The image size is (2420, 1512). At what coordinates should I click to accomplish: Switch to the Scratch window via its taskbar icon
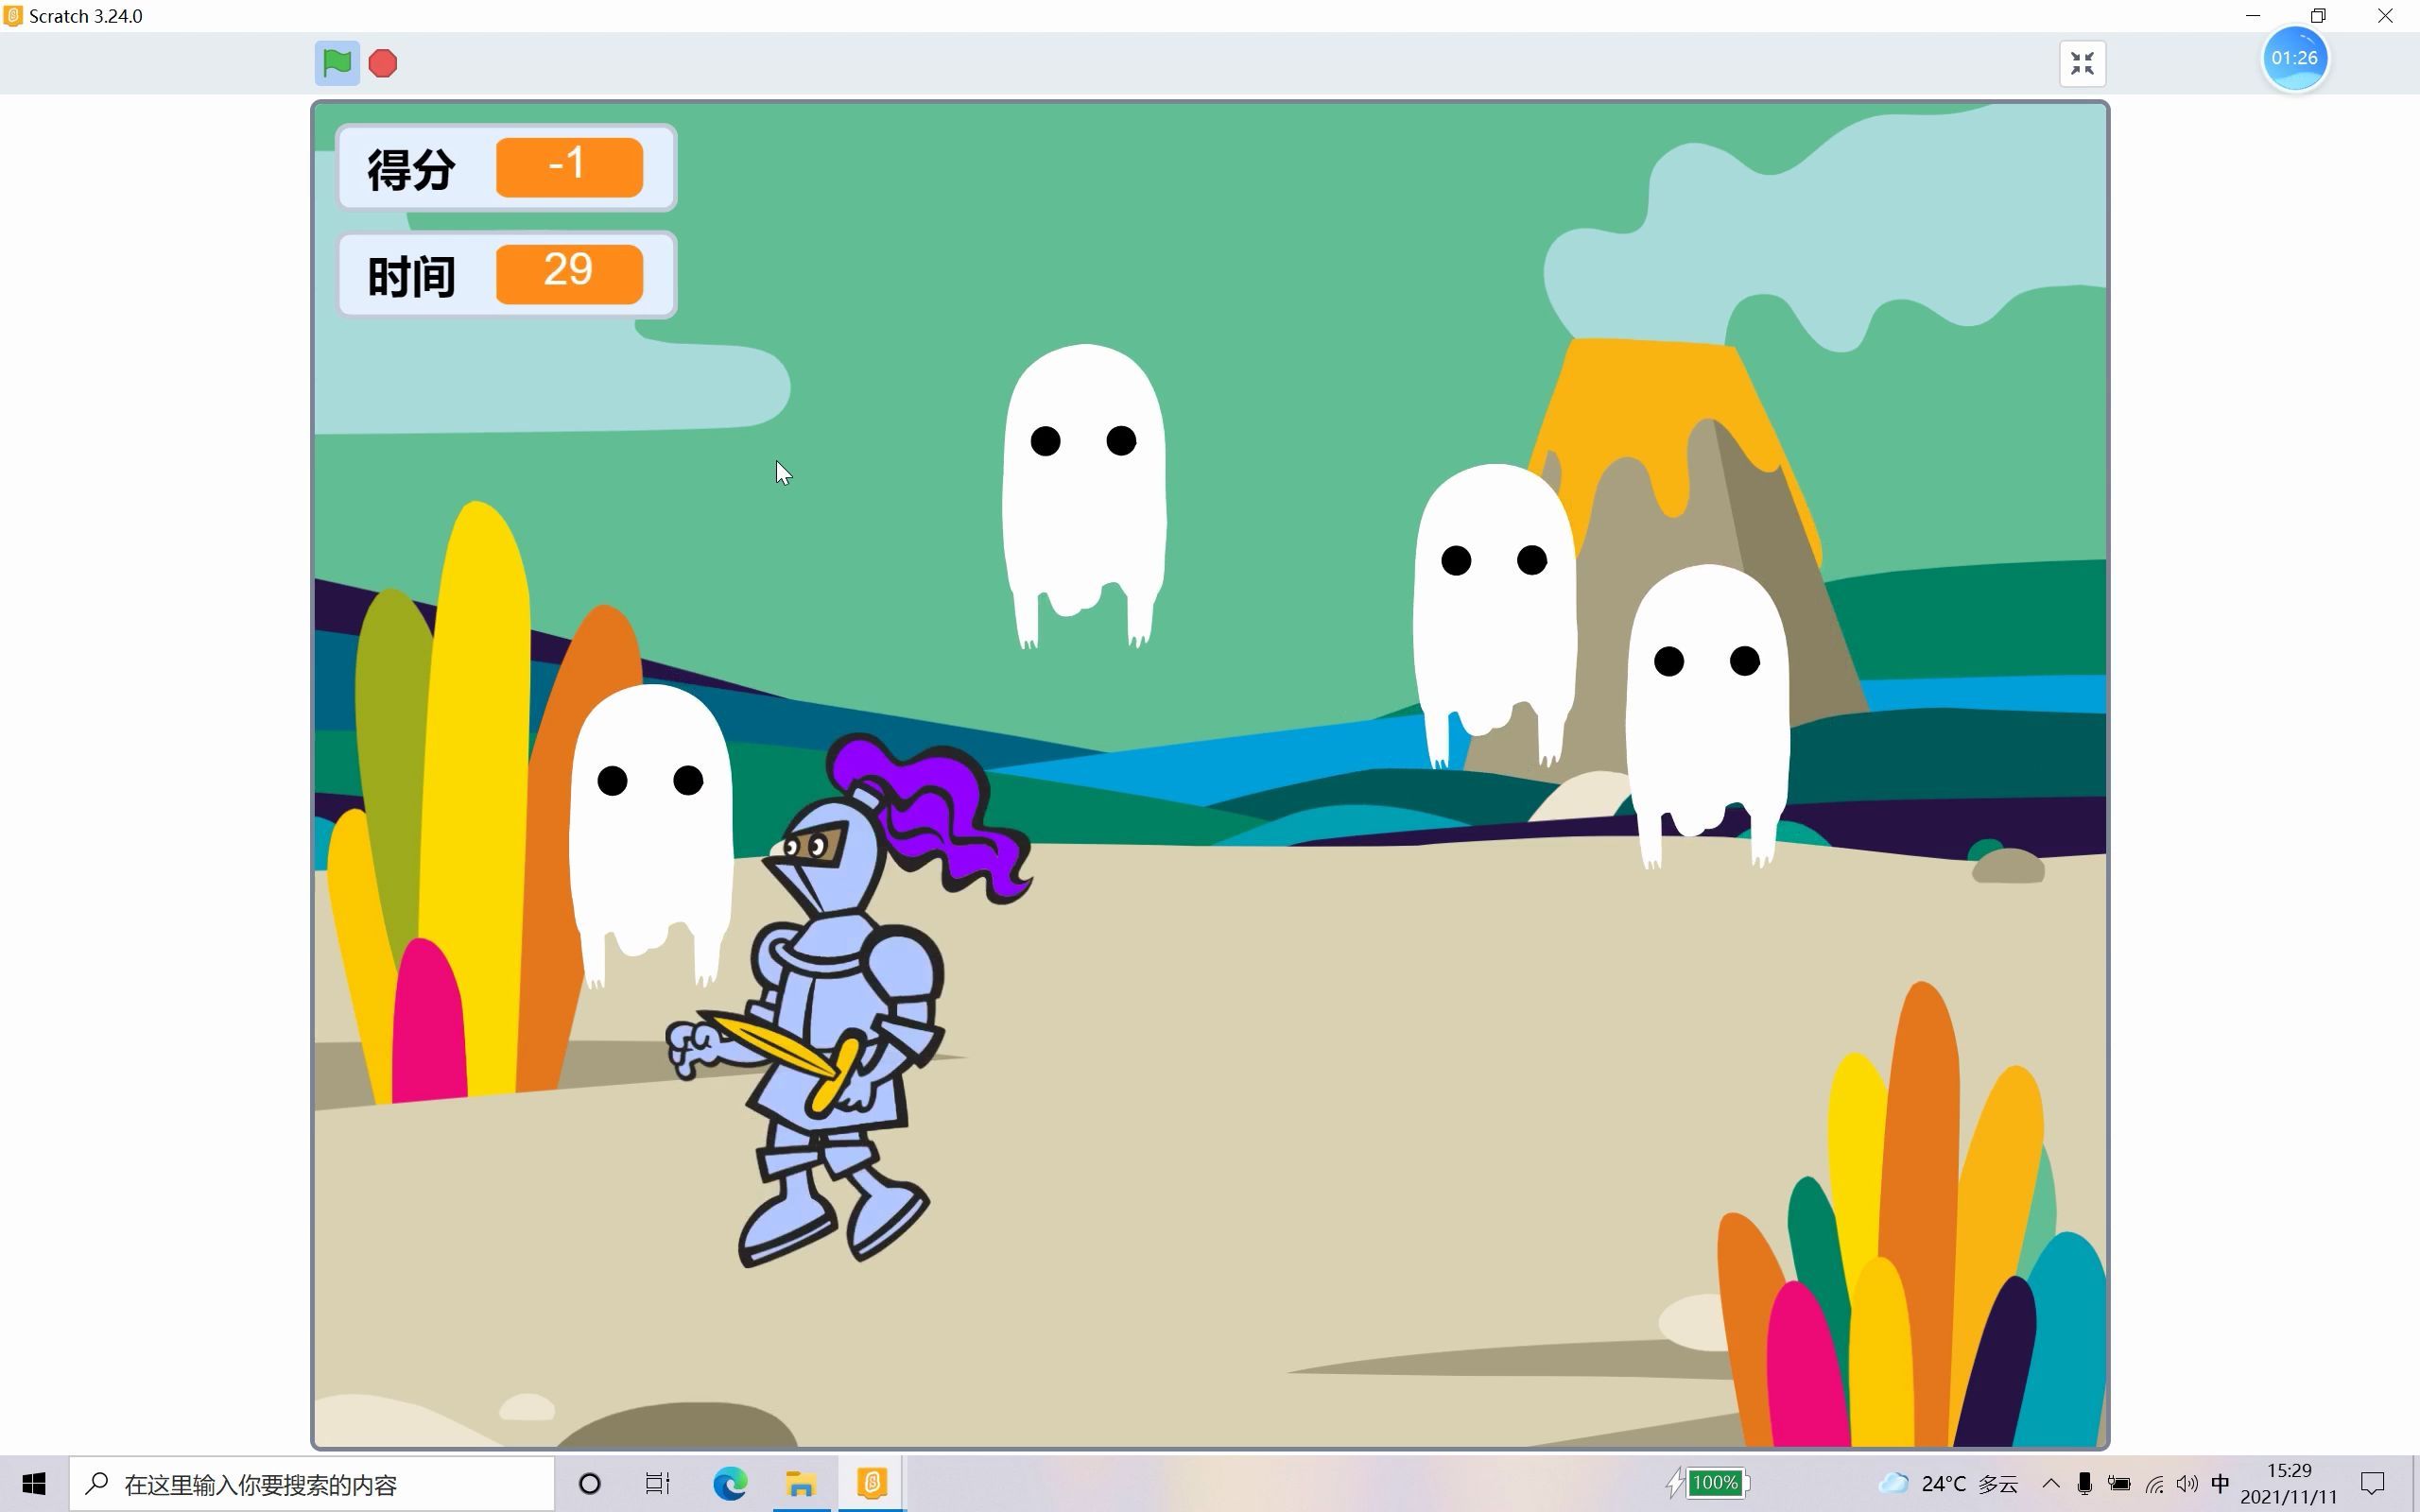[872, 1483]
